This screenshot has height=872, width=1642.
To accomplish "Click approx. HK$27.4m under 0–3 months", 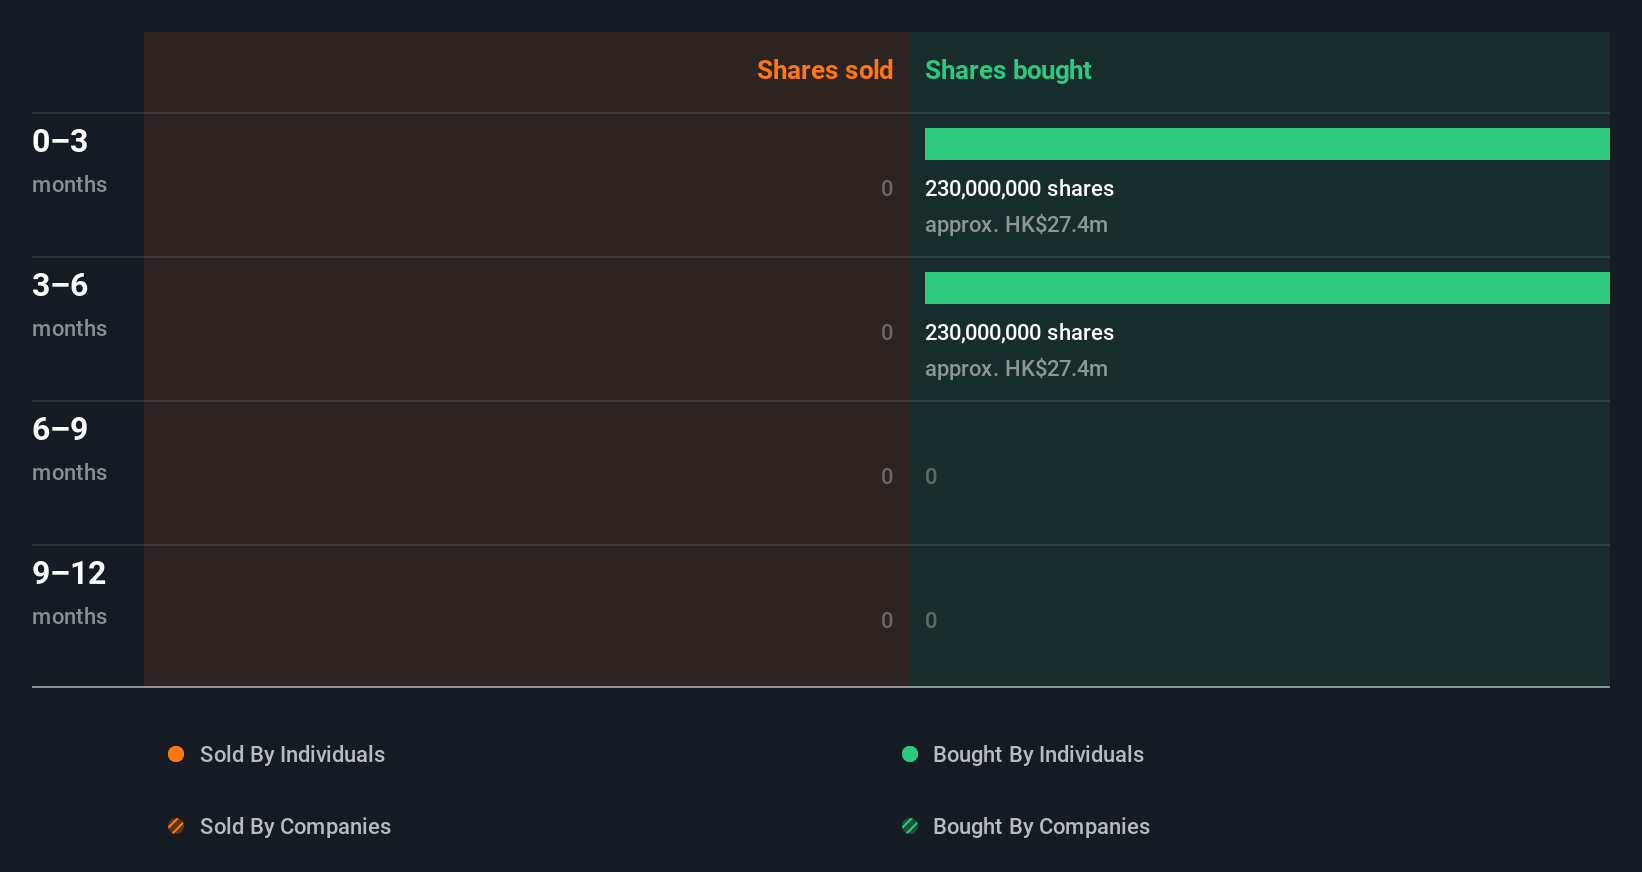I will coord(1016,224).
